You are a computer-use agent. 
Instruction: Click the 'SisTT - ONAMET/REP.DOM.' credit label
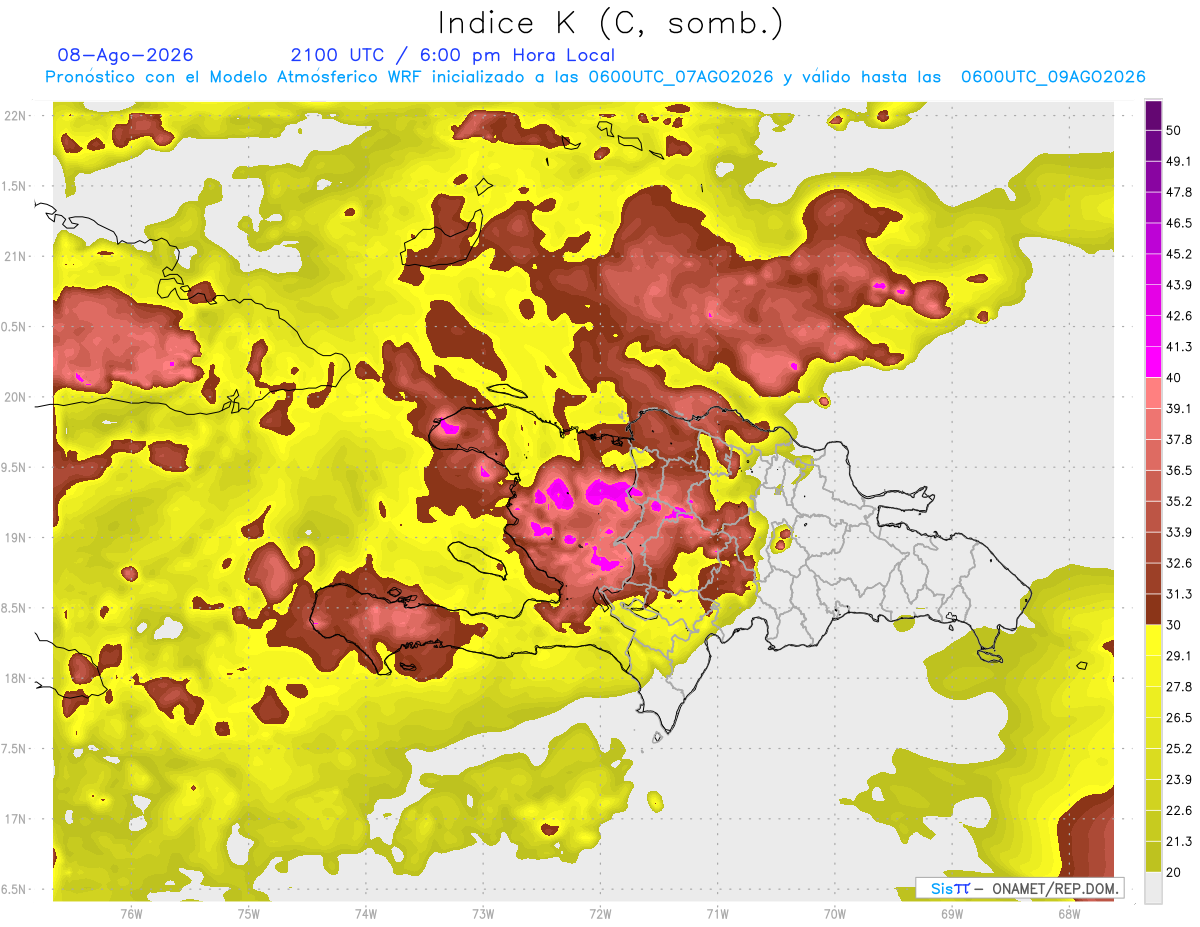(1020, 888)
